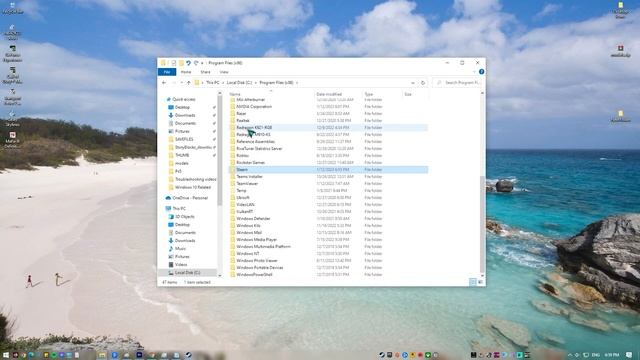Open Explorer help question mark icon
640x360 pixels.
pyautogui.click(x=481, y=72)
